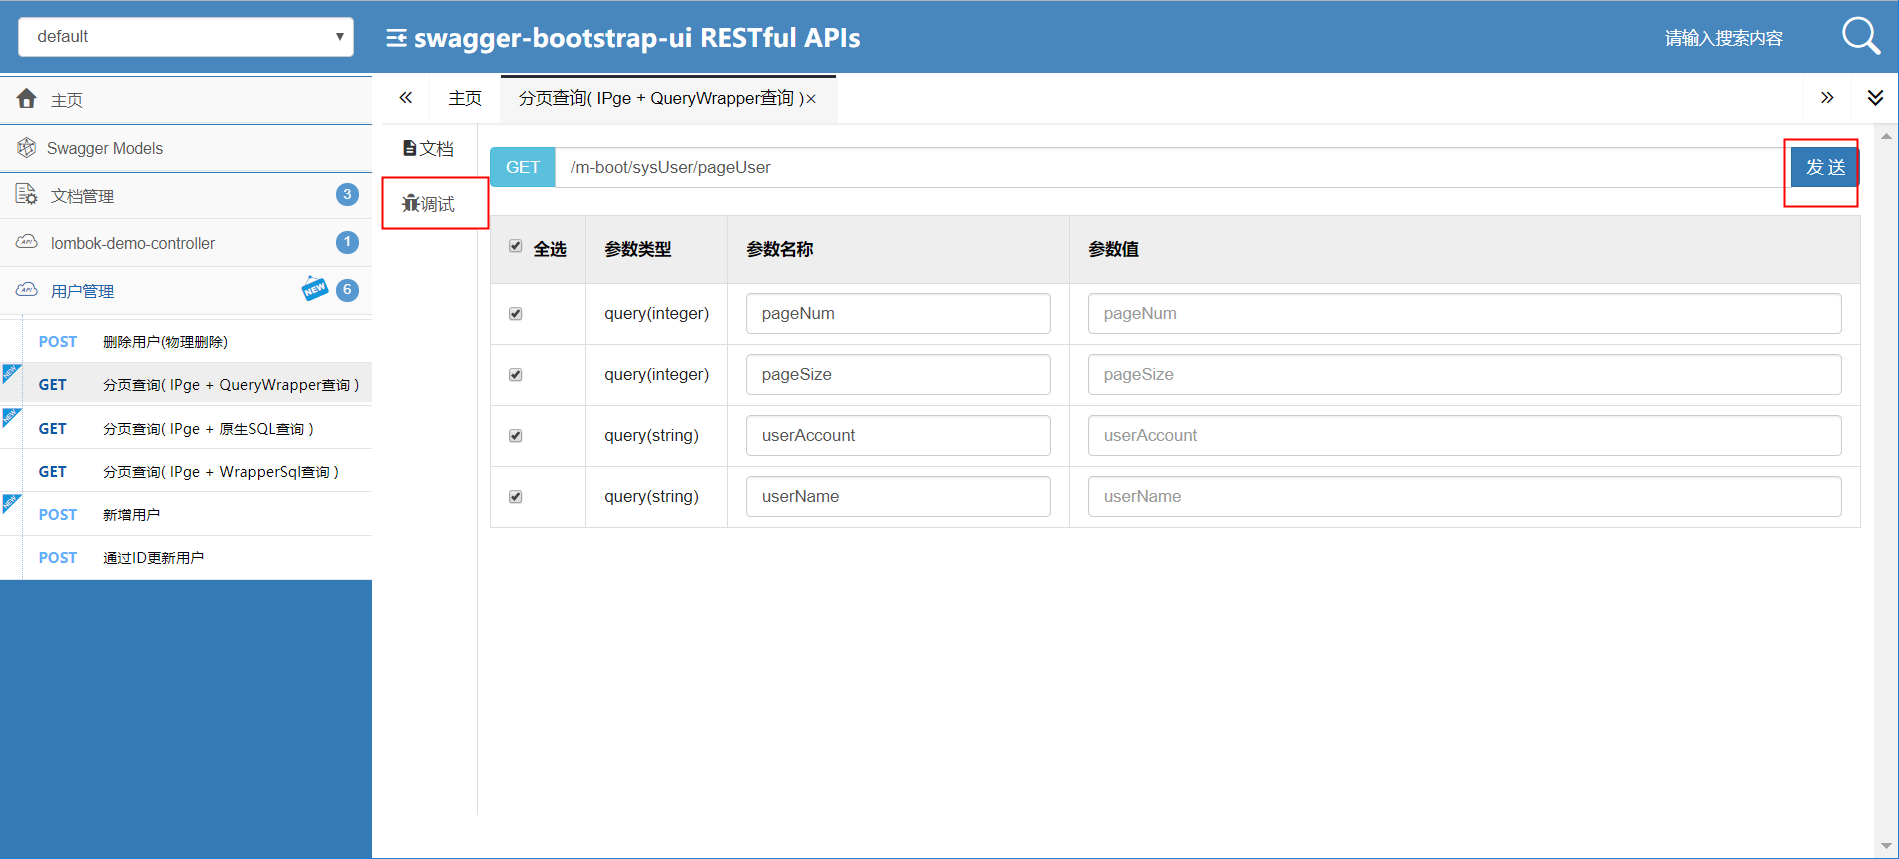
Task: Click the query(integer) type in pageNum row
Action: coord(656,314)
